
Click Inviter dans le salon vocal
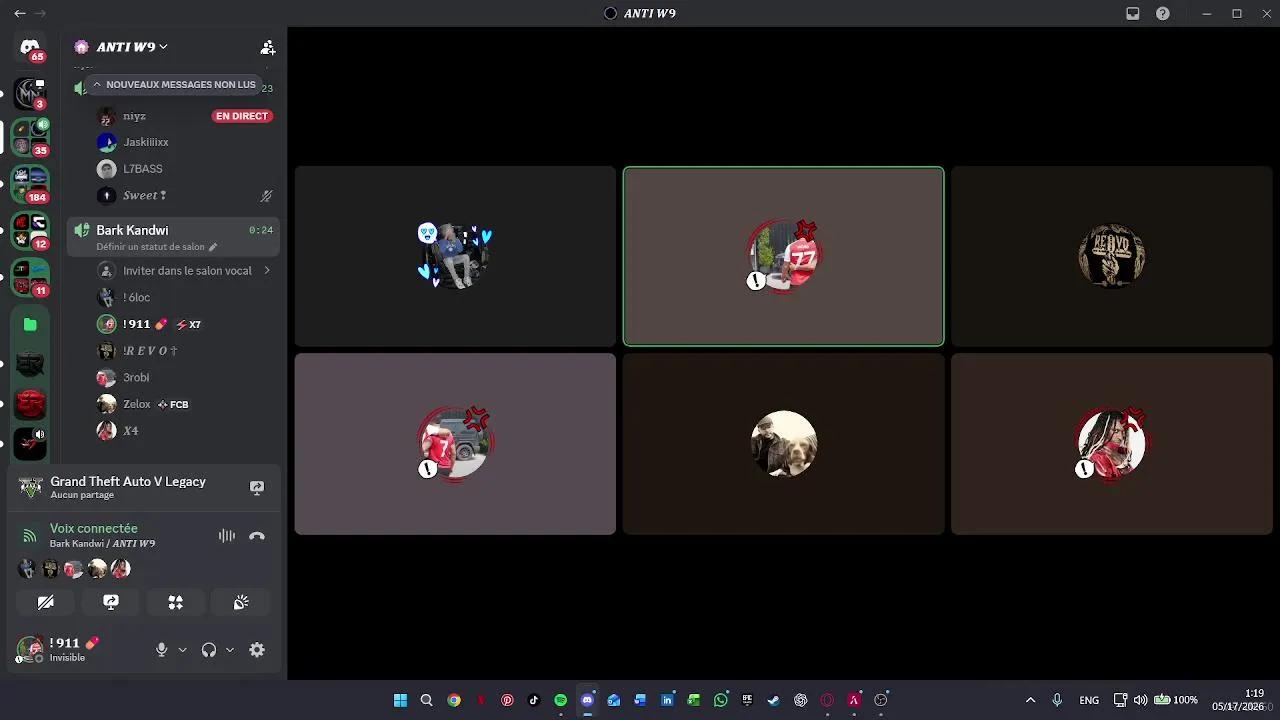187,271
